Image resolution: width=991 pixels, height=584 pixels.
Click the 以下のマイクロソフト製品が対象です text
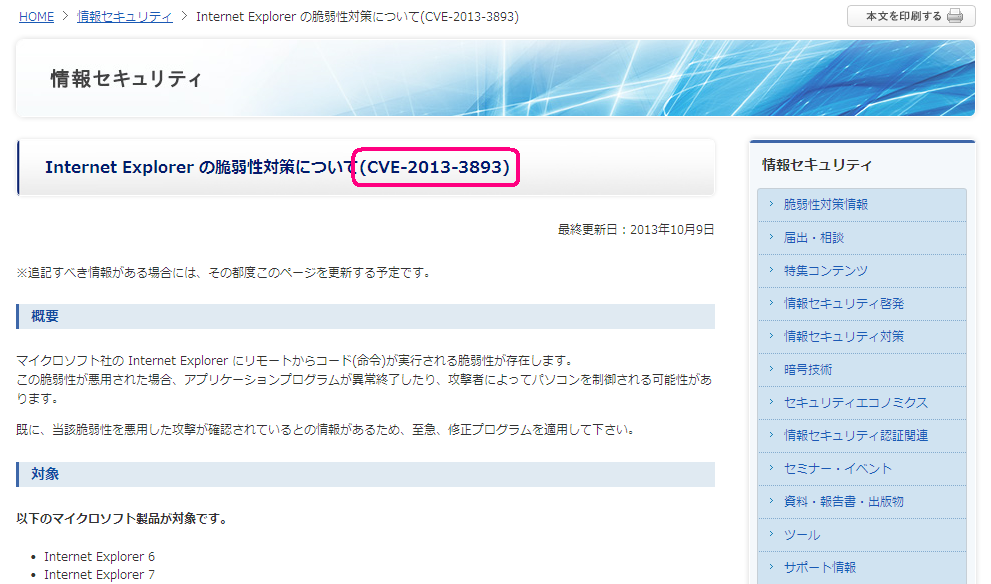coord(122,519)
